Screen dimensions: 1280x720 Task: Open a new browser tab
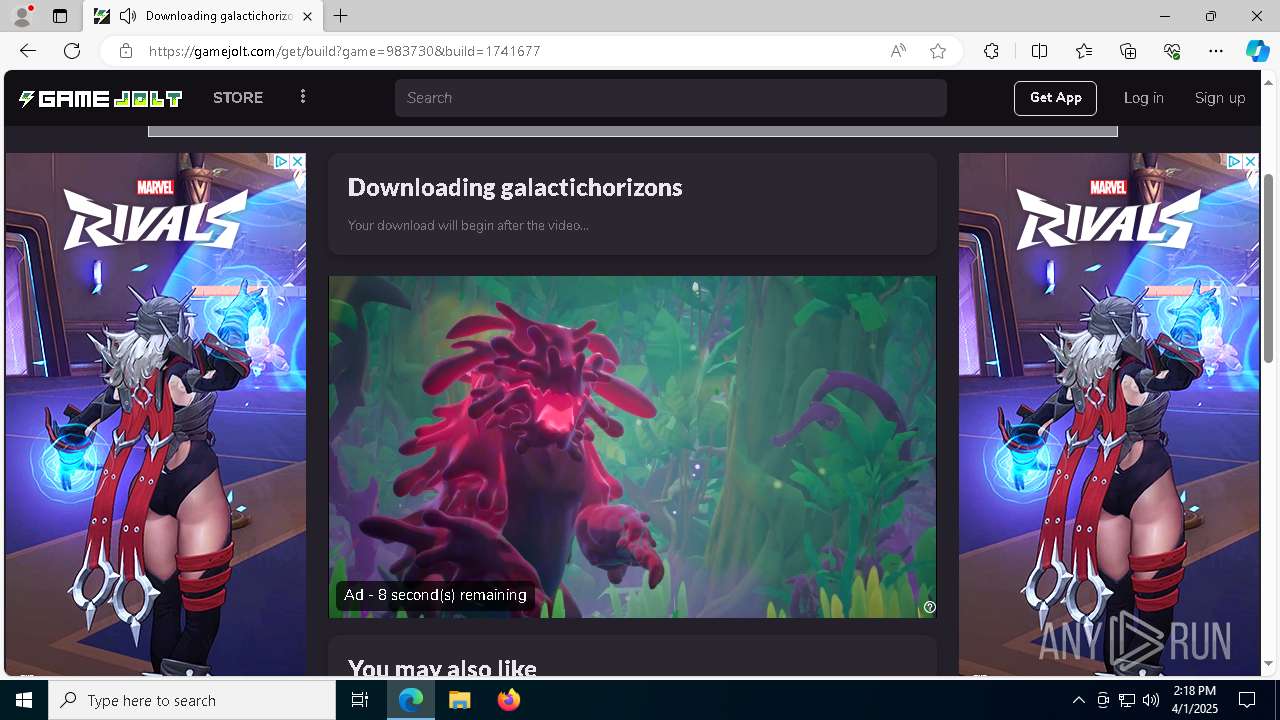[x=340, y=16]
